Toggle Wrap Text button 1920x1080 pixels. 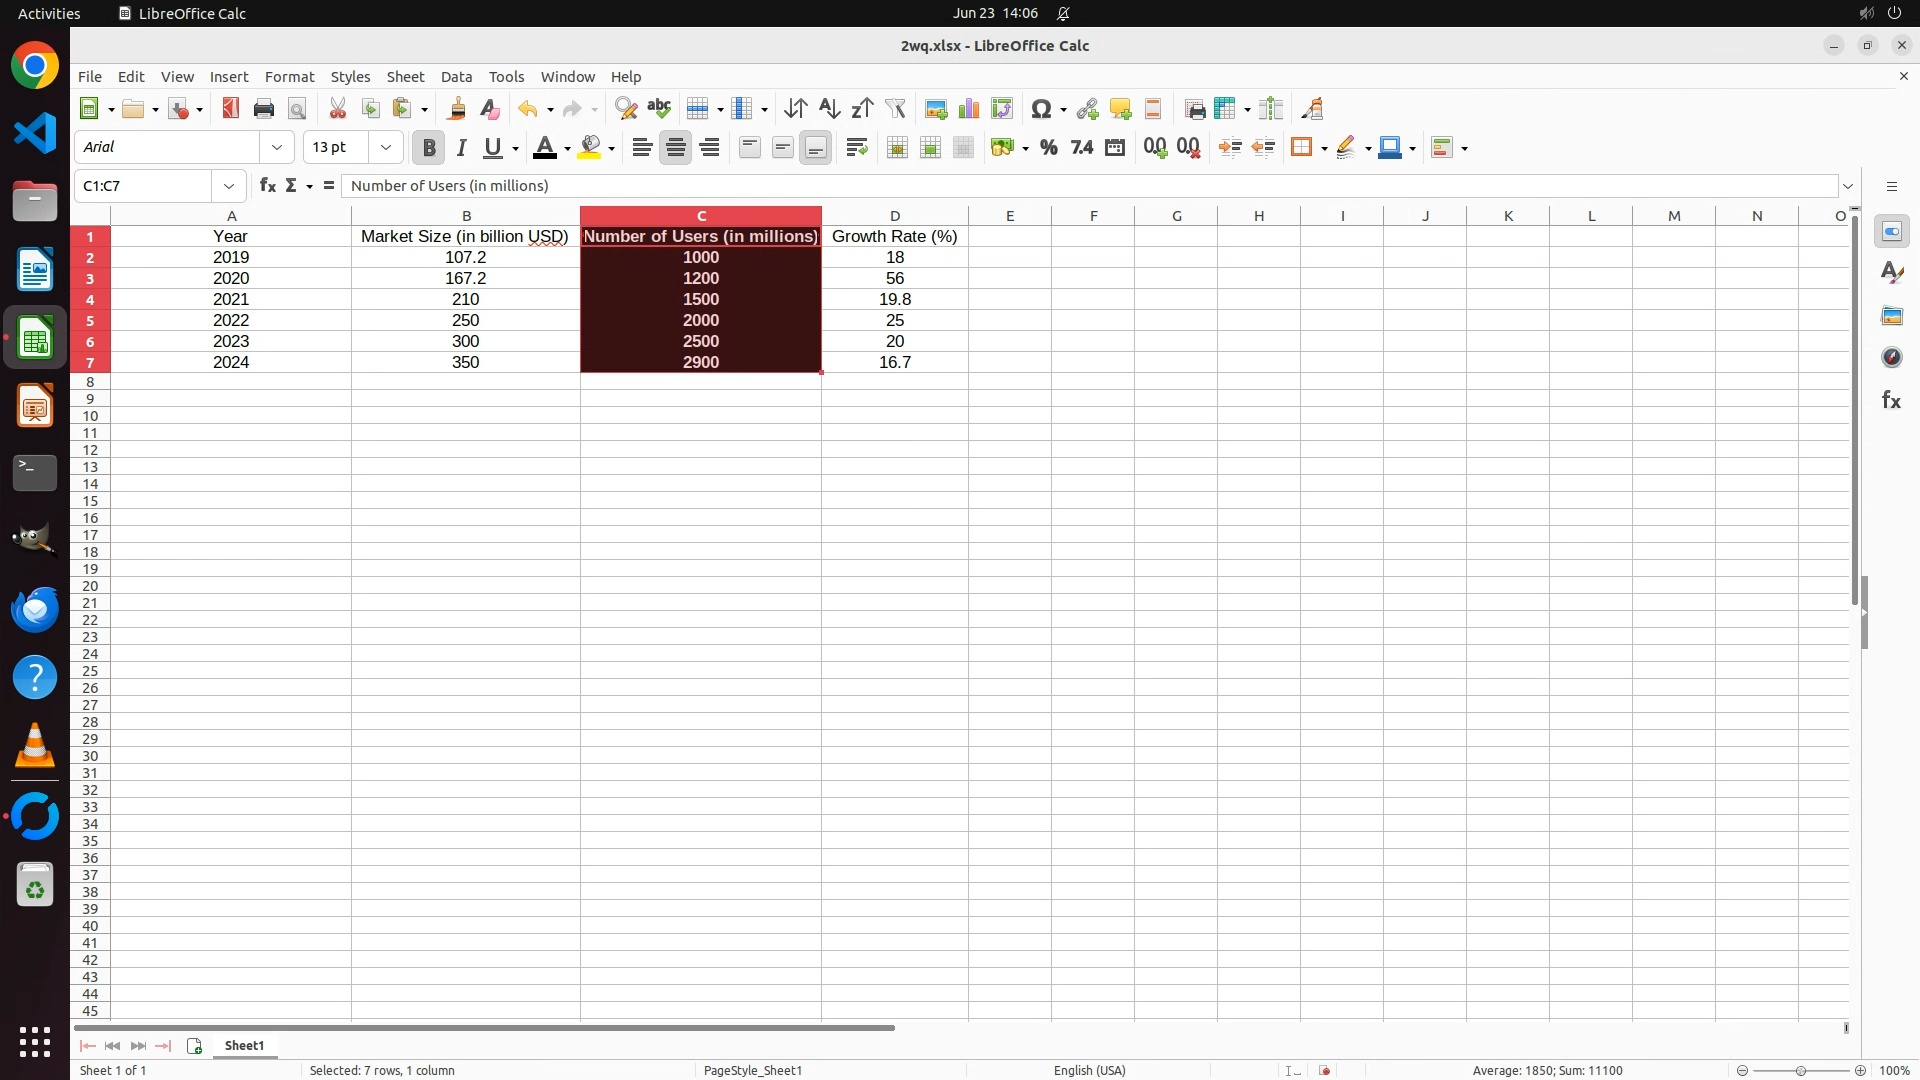tap(856, 148)
